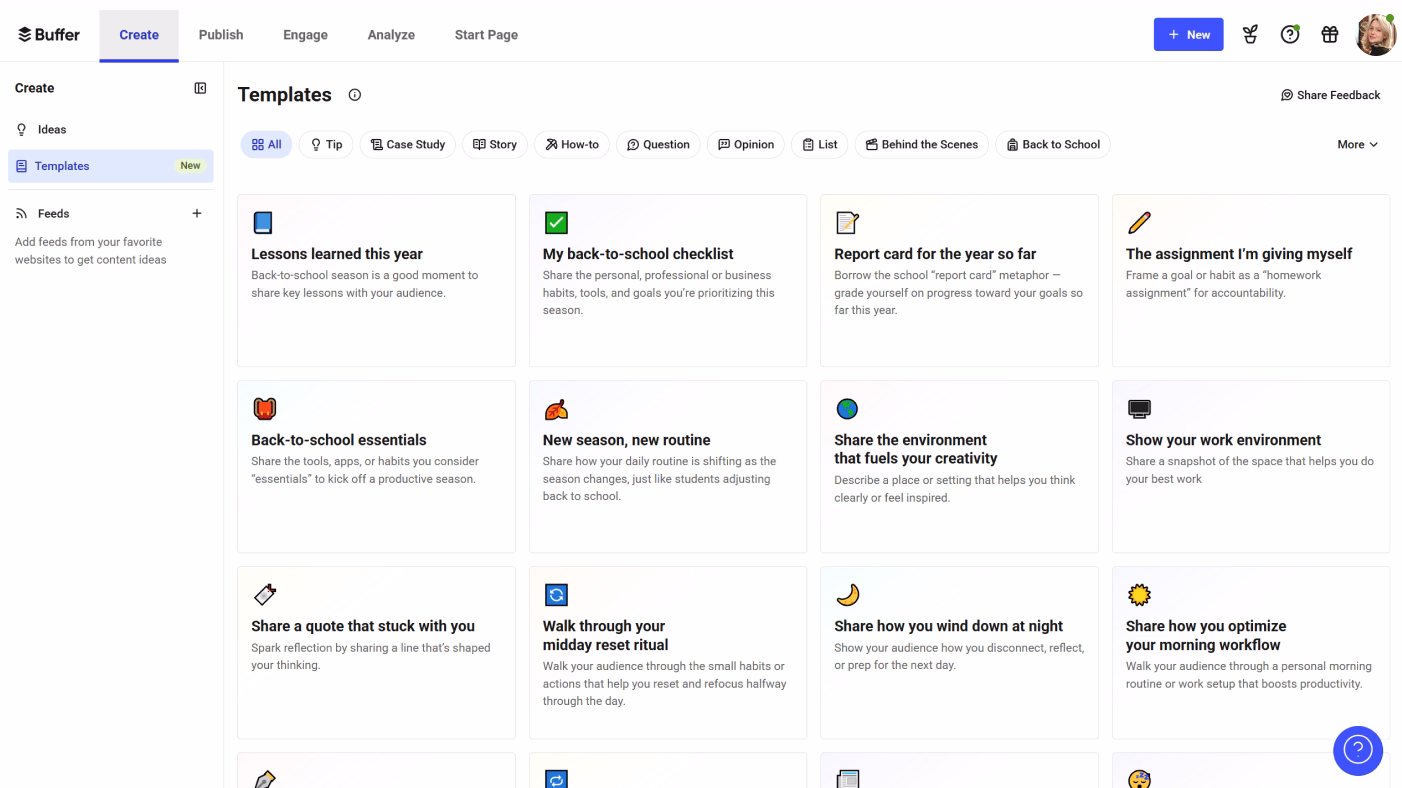Click the Buffer logo

pyautogui.click(x=49, y=35)
